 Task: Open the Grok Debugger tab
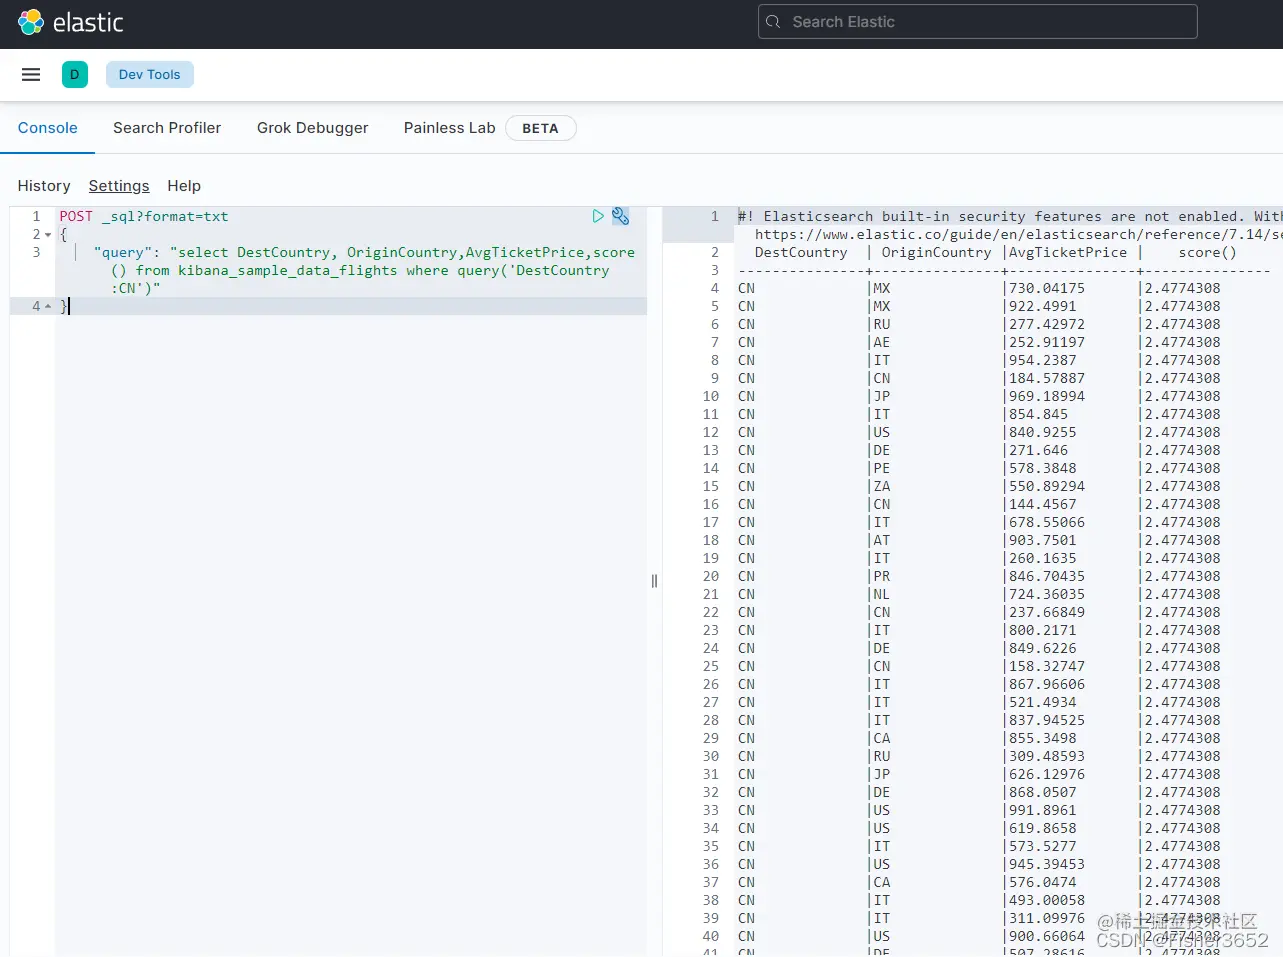point(312,128)
